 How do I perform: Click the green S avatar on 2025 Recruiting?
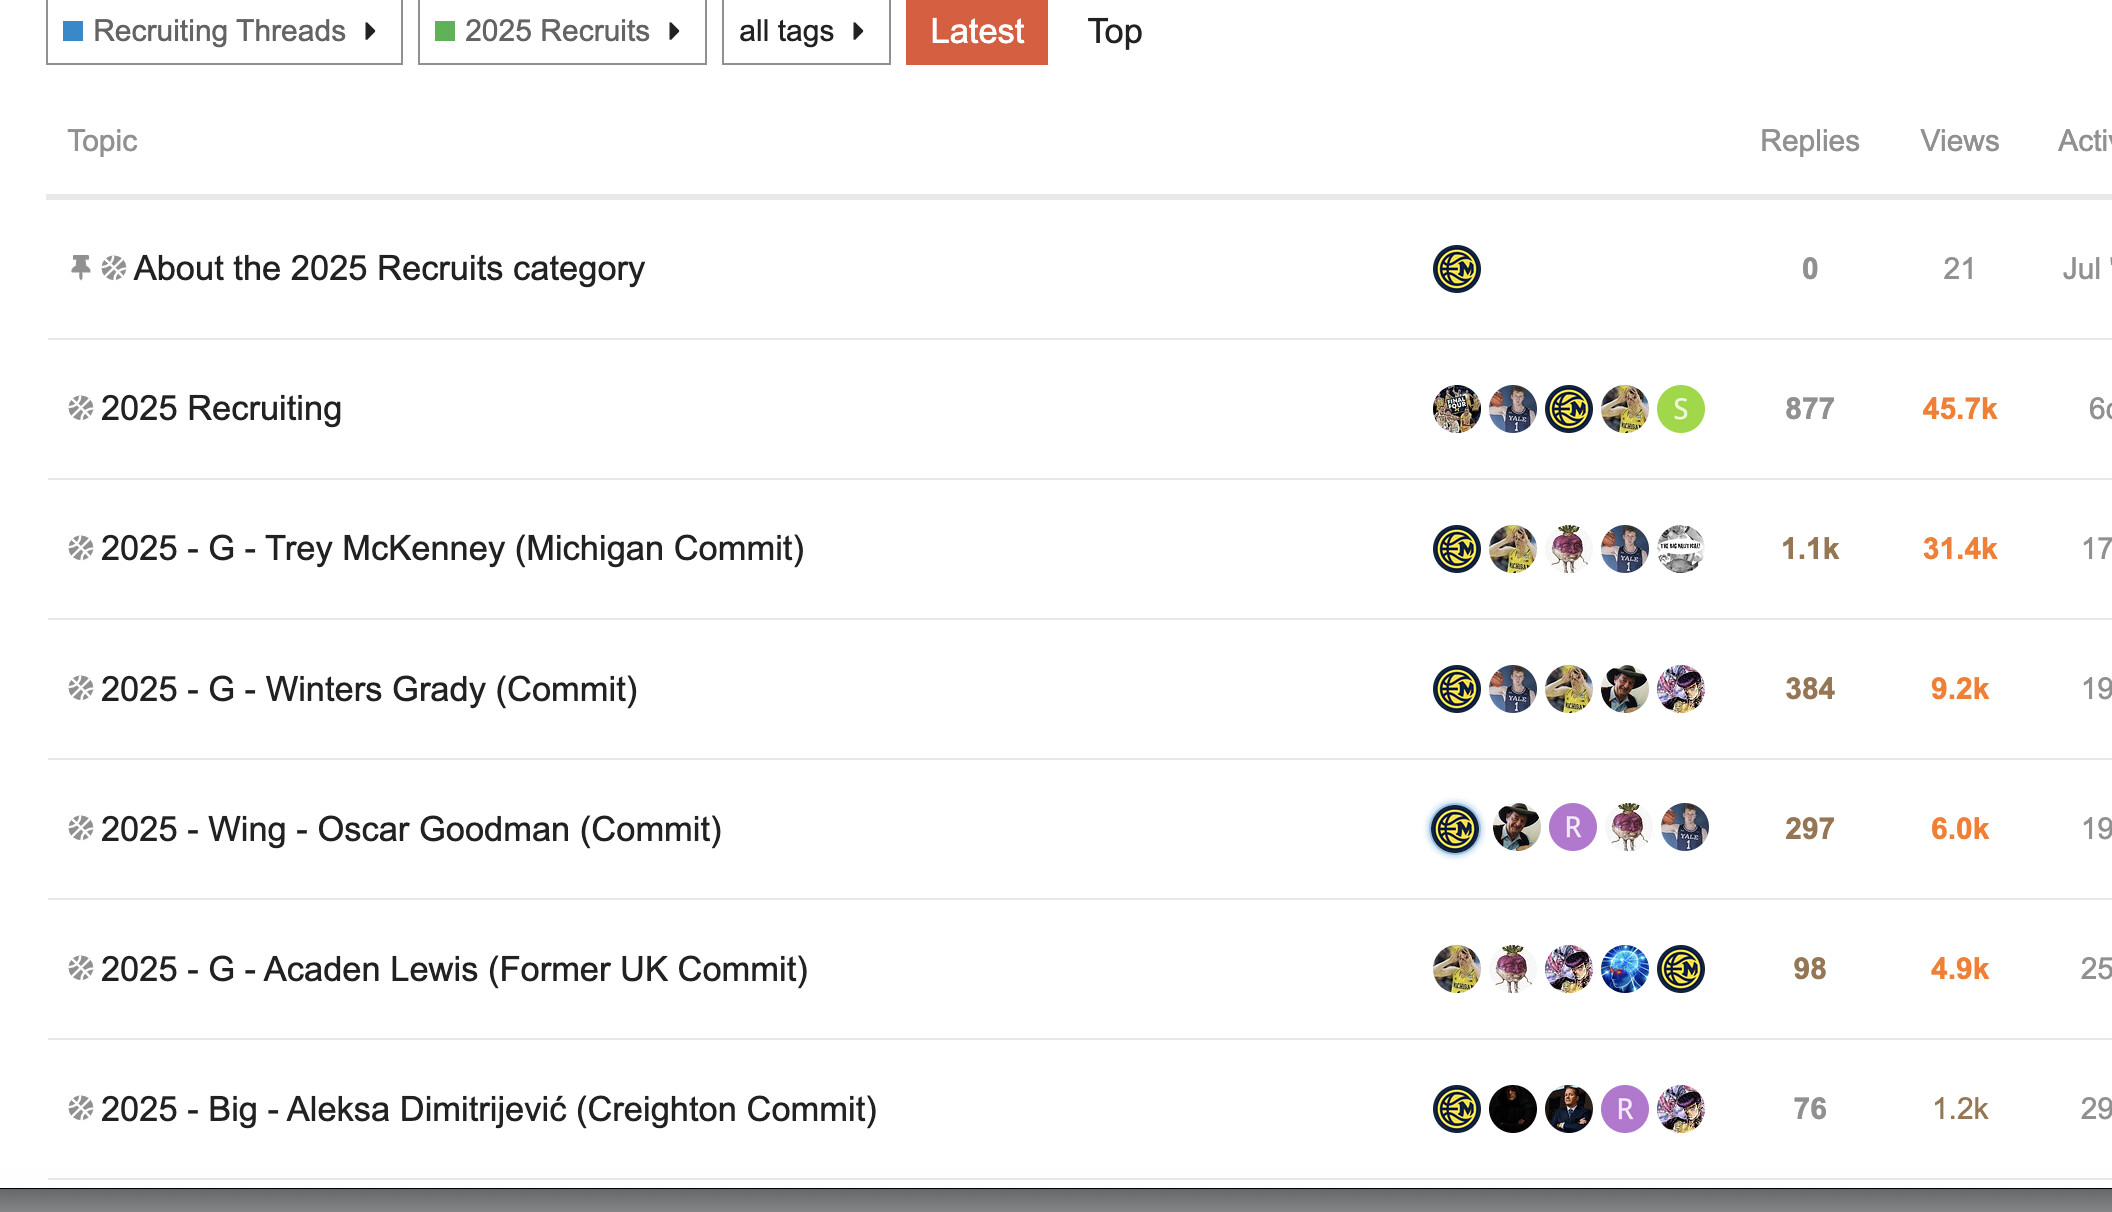tap(1680, 409)
